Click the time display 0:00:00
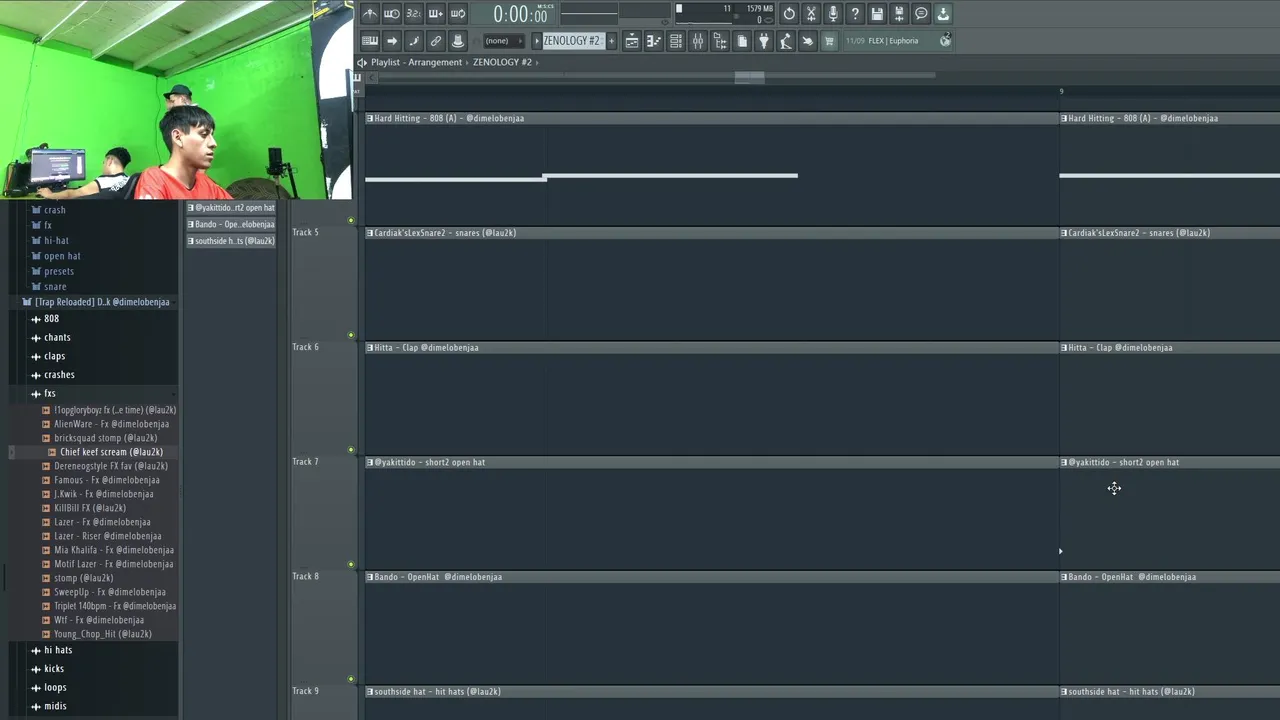 pos(520,15)
